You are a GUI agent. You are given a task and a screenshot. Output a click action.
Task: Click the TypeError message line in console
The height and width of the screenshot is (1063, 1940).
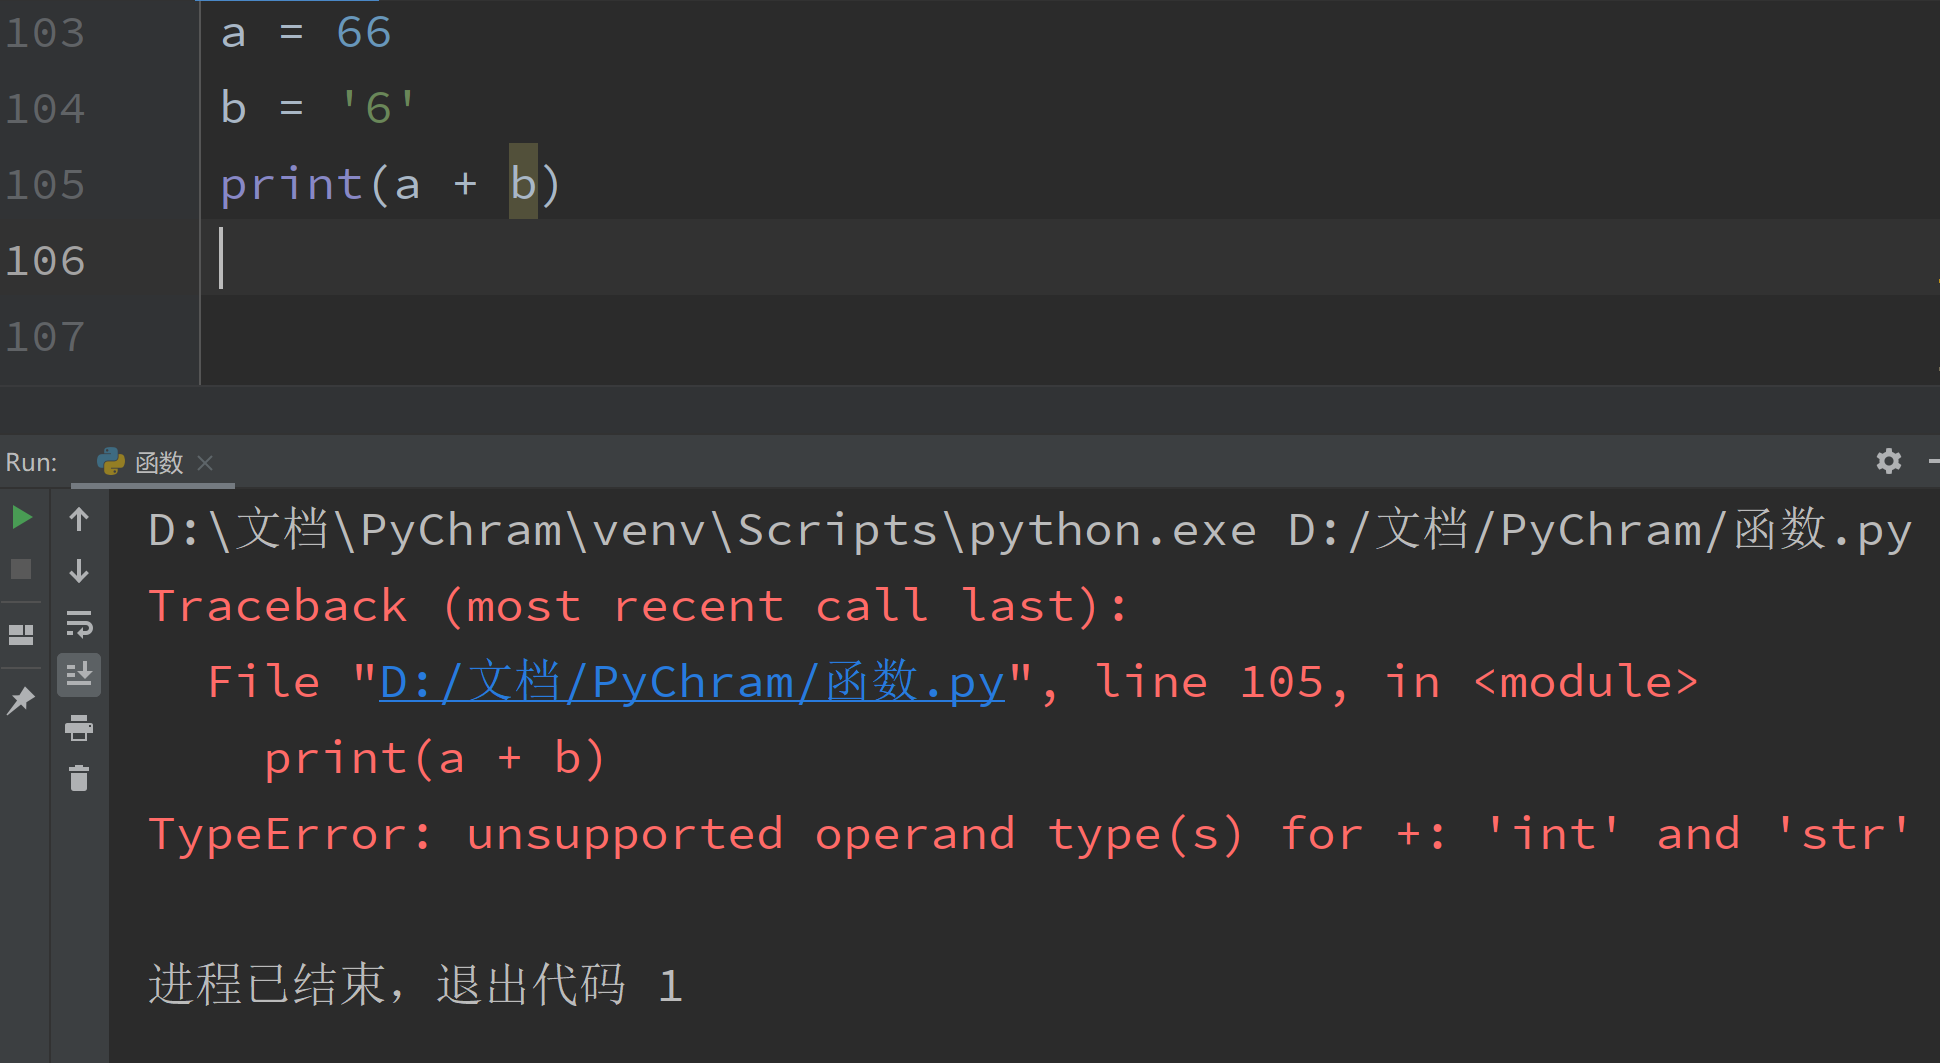pyautogui.click(x=1029, y=834)
